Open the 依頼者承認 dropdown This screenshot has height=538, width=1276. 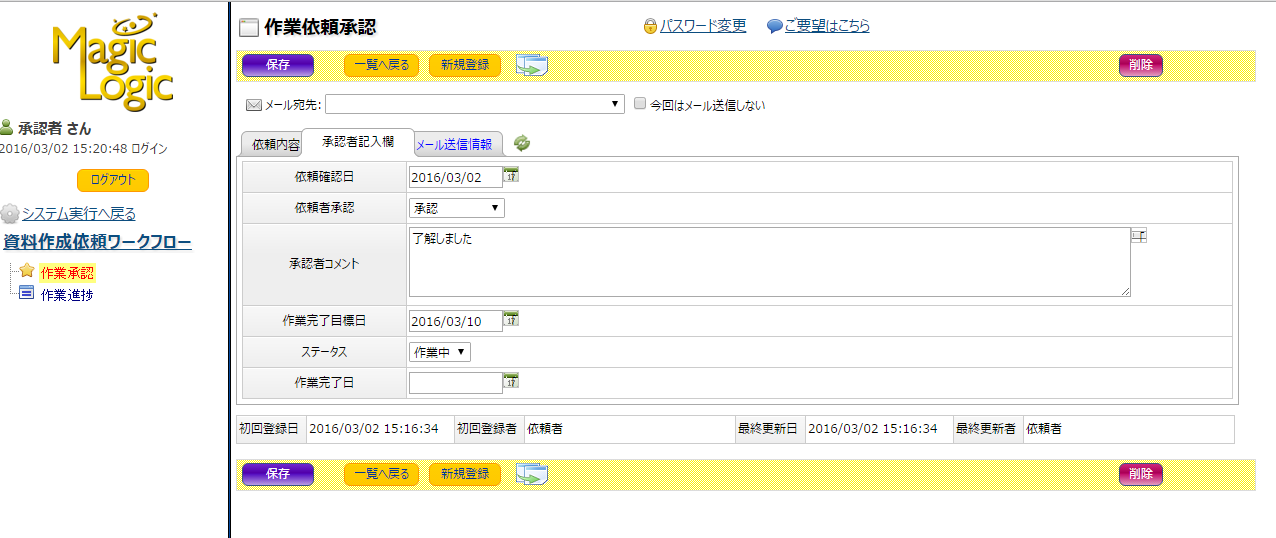[x=457, y=208]
